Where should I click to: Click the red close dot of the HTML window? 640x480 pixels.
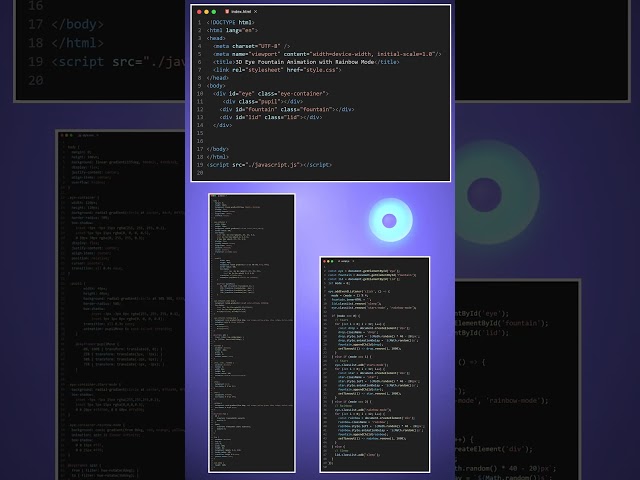pos(199,12)
